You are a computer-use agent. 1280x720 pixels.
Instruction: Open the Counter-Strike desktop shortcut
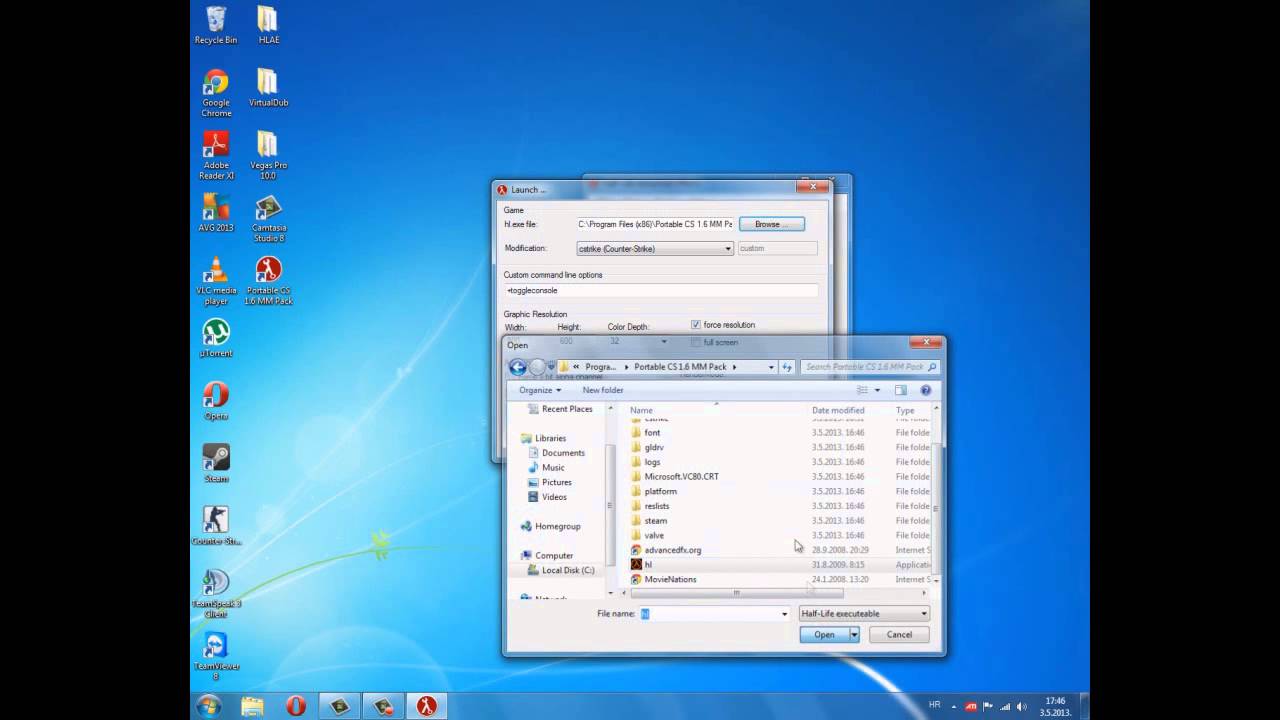216,526
